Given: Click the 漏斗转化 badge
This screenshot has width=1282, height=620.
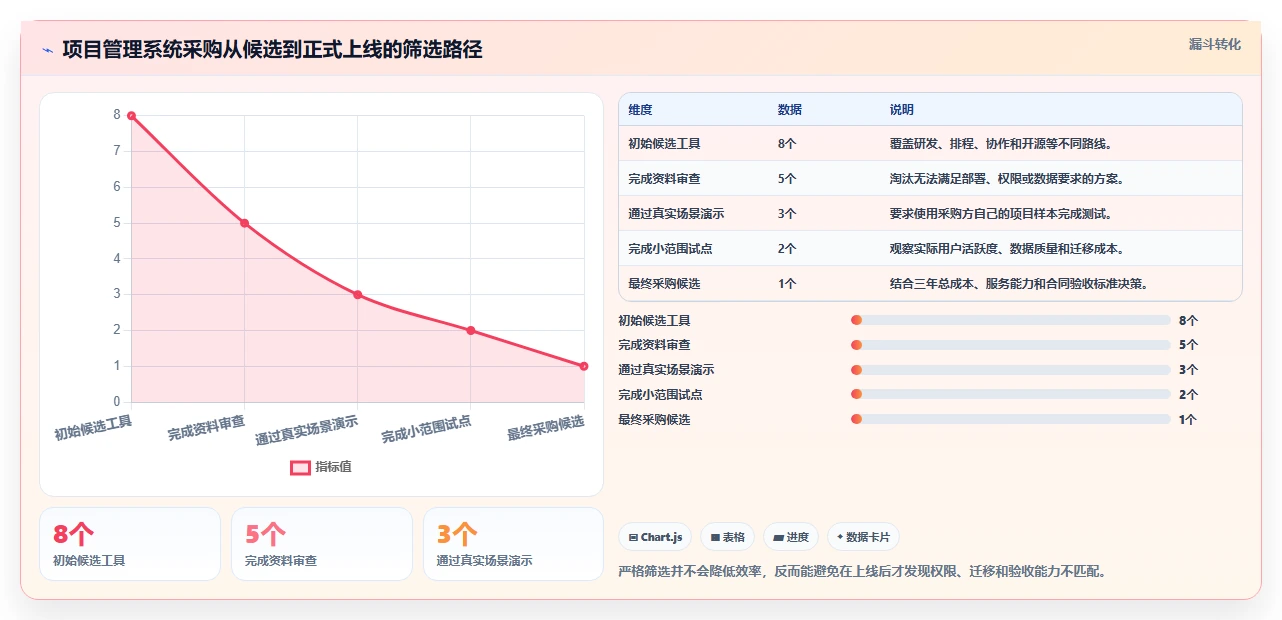Looking at the screenshot, I should point(1214,44).
